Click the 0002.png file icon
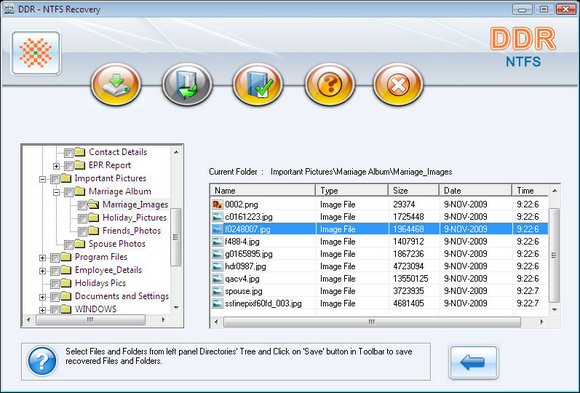 [218, 204]
